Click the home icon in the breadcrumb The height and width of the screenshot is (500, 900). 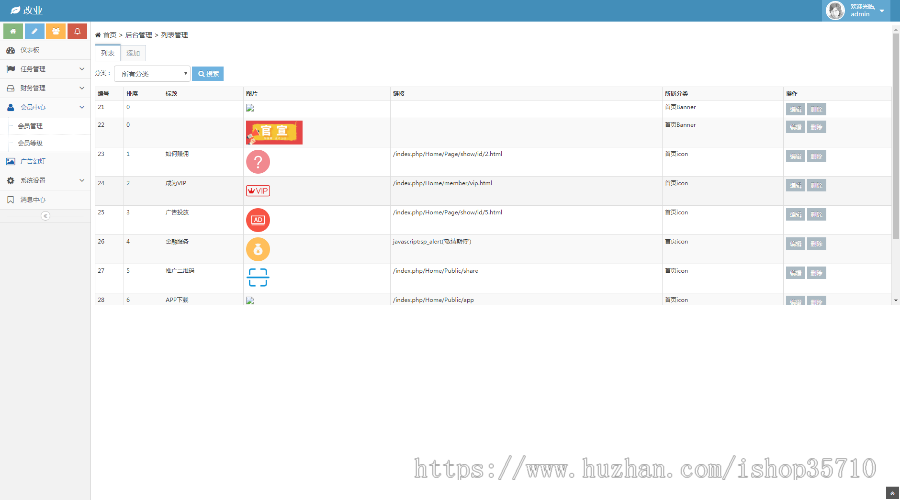click(x=98, y=35)
